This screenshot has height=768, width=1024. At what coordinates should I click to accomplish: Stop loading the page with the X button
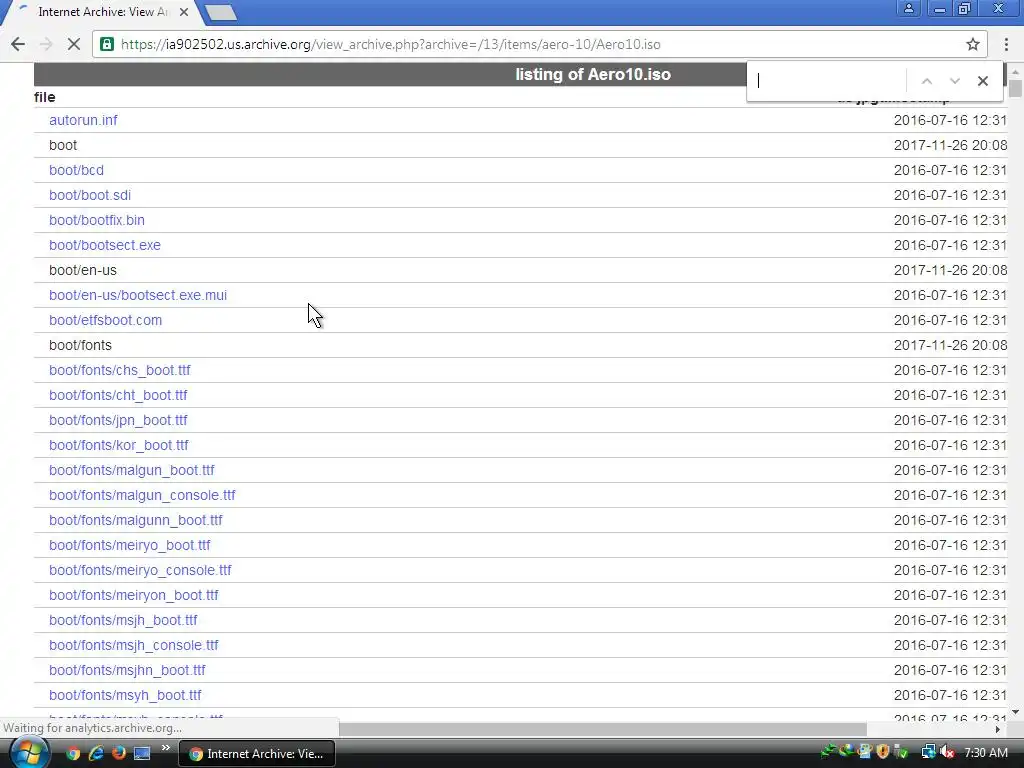74,44
